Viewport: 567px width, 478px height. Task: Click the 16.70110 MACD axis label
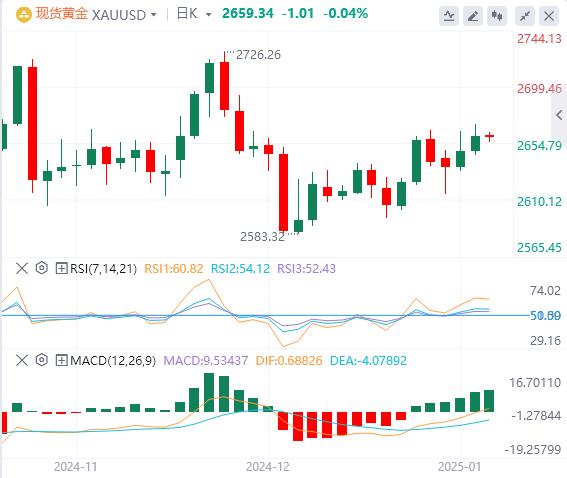coord(535,383)
